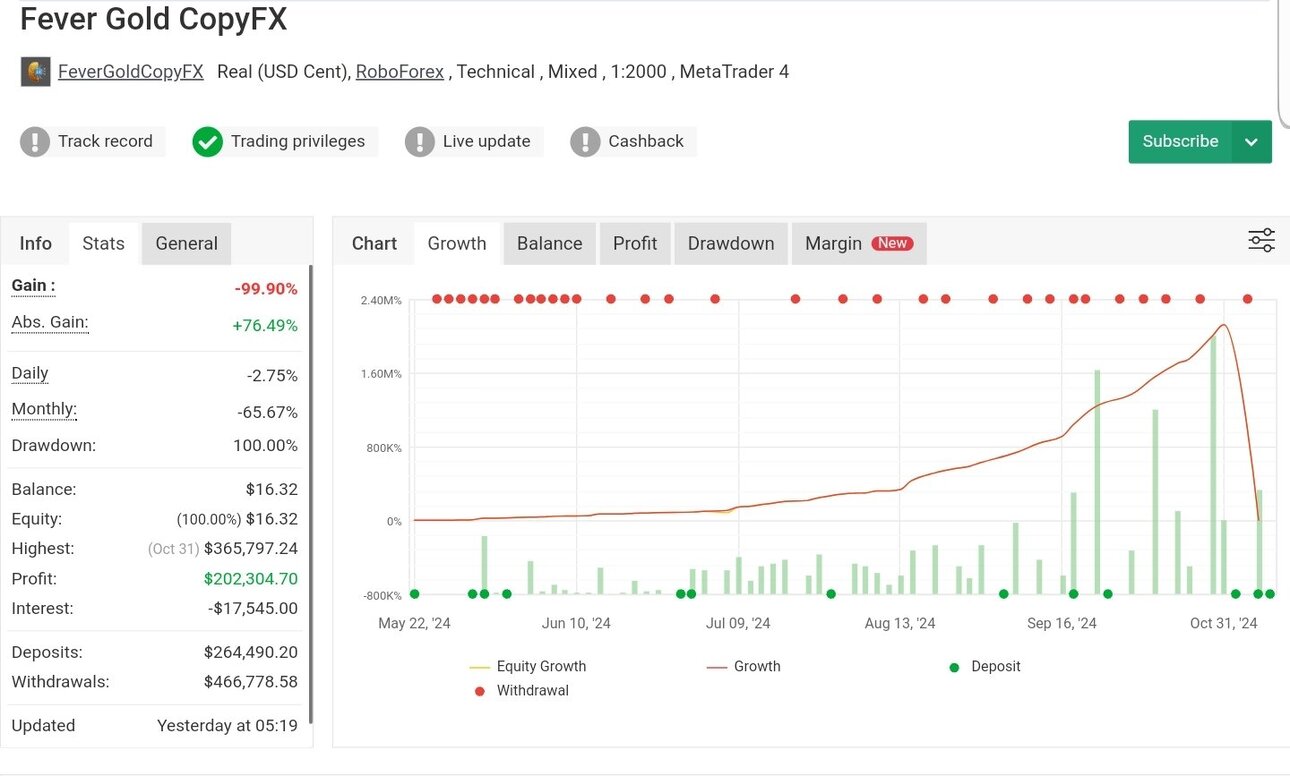The width and height of the screenshot is (1290, 776).
Task: Toggle the Equity Growth legend item
Action: [528, 666]
